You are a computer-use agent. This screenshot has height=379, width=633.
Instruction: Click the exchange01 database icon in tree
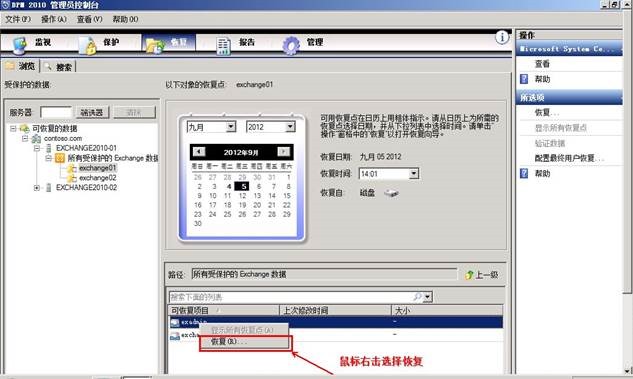point(72,168)
